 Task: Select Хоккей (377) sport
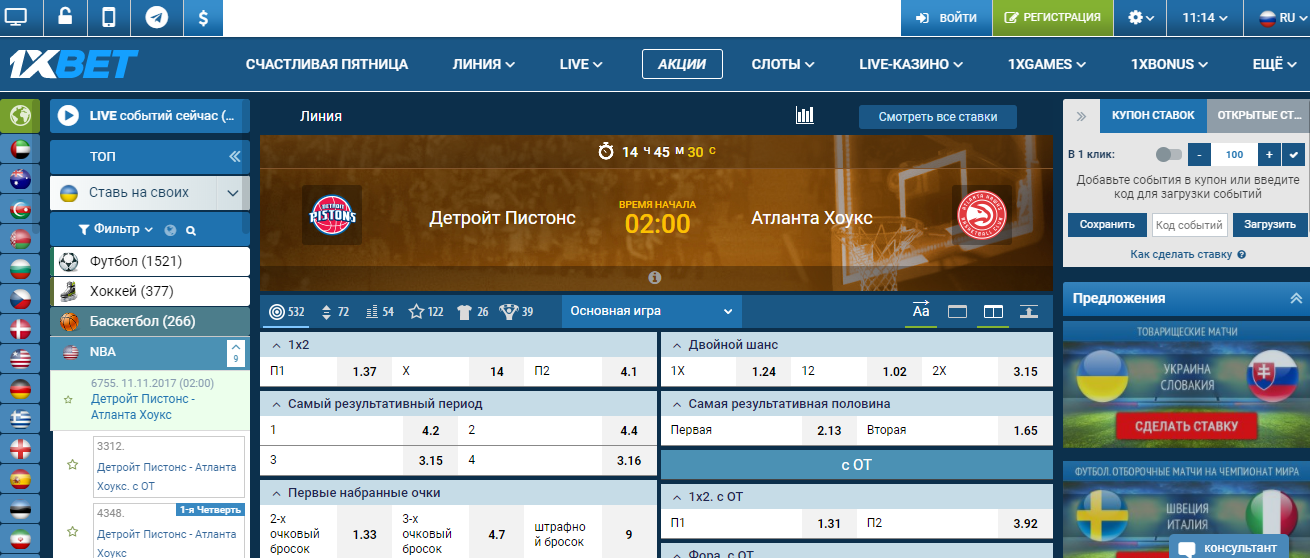tap(150, 291)
